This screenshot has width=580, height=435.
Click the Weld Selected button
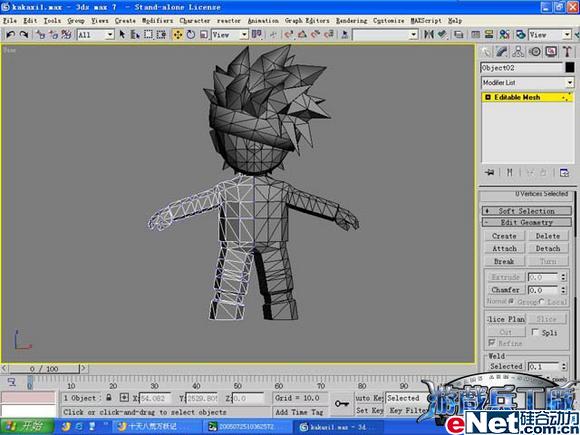(506, 366)
